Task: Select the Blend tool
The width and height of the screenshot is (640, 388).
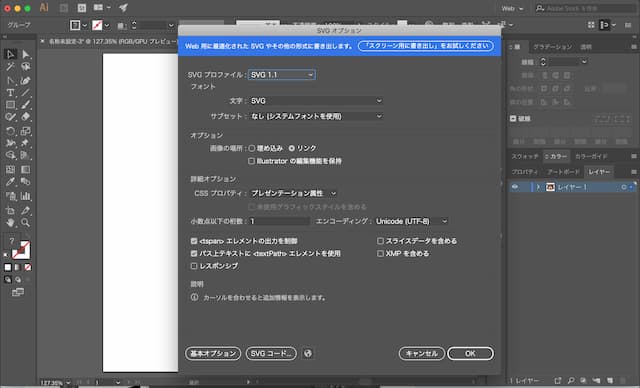Action: (x=26, y=182)
